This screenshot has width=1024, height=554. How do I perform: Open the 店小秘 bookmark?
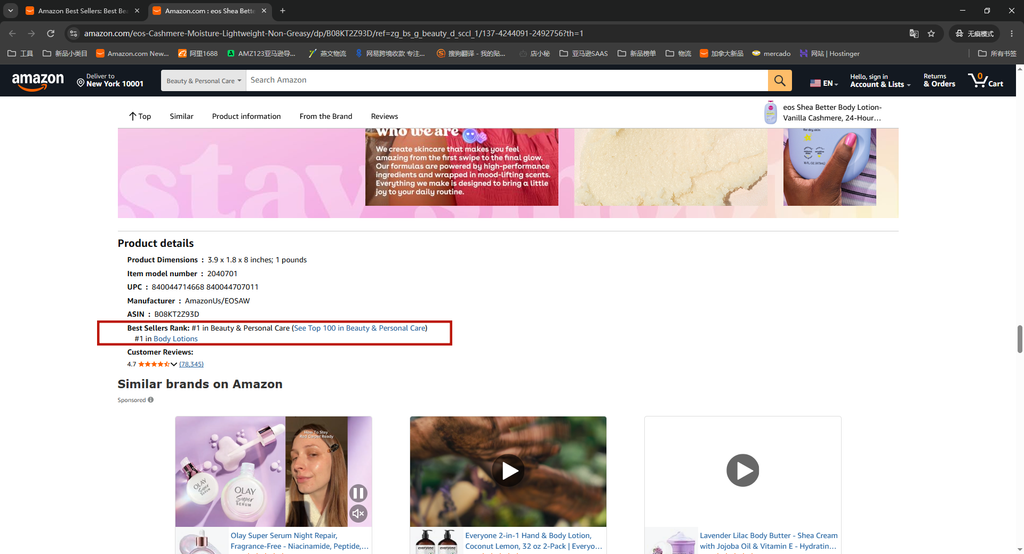534,54
